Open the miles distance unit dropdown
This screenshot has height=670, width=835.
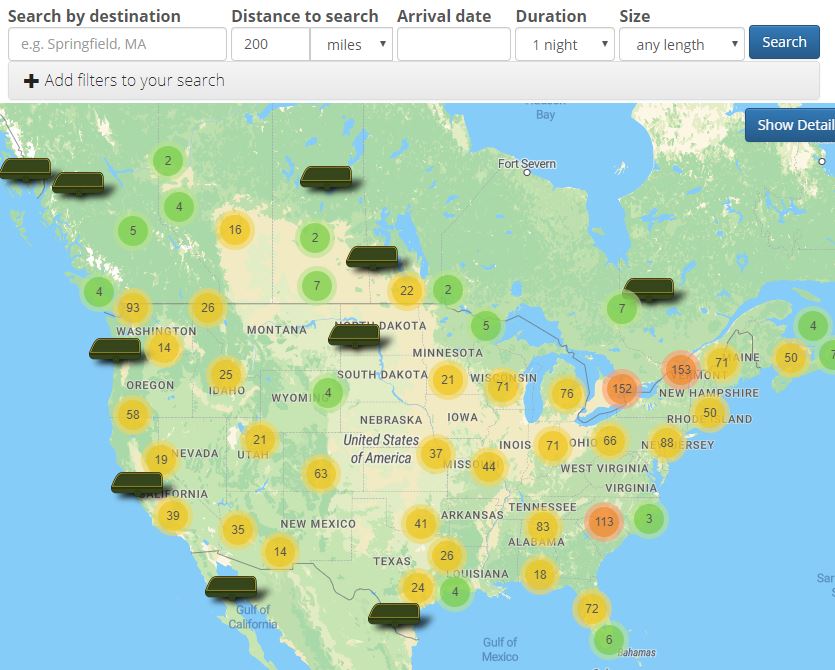(x=351, y=44)
